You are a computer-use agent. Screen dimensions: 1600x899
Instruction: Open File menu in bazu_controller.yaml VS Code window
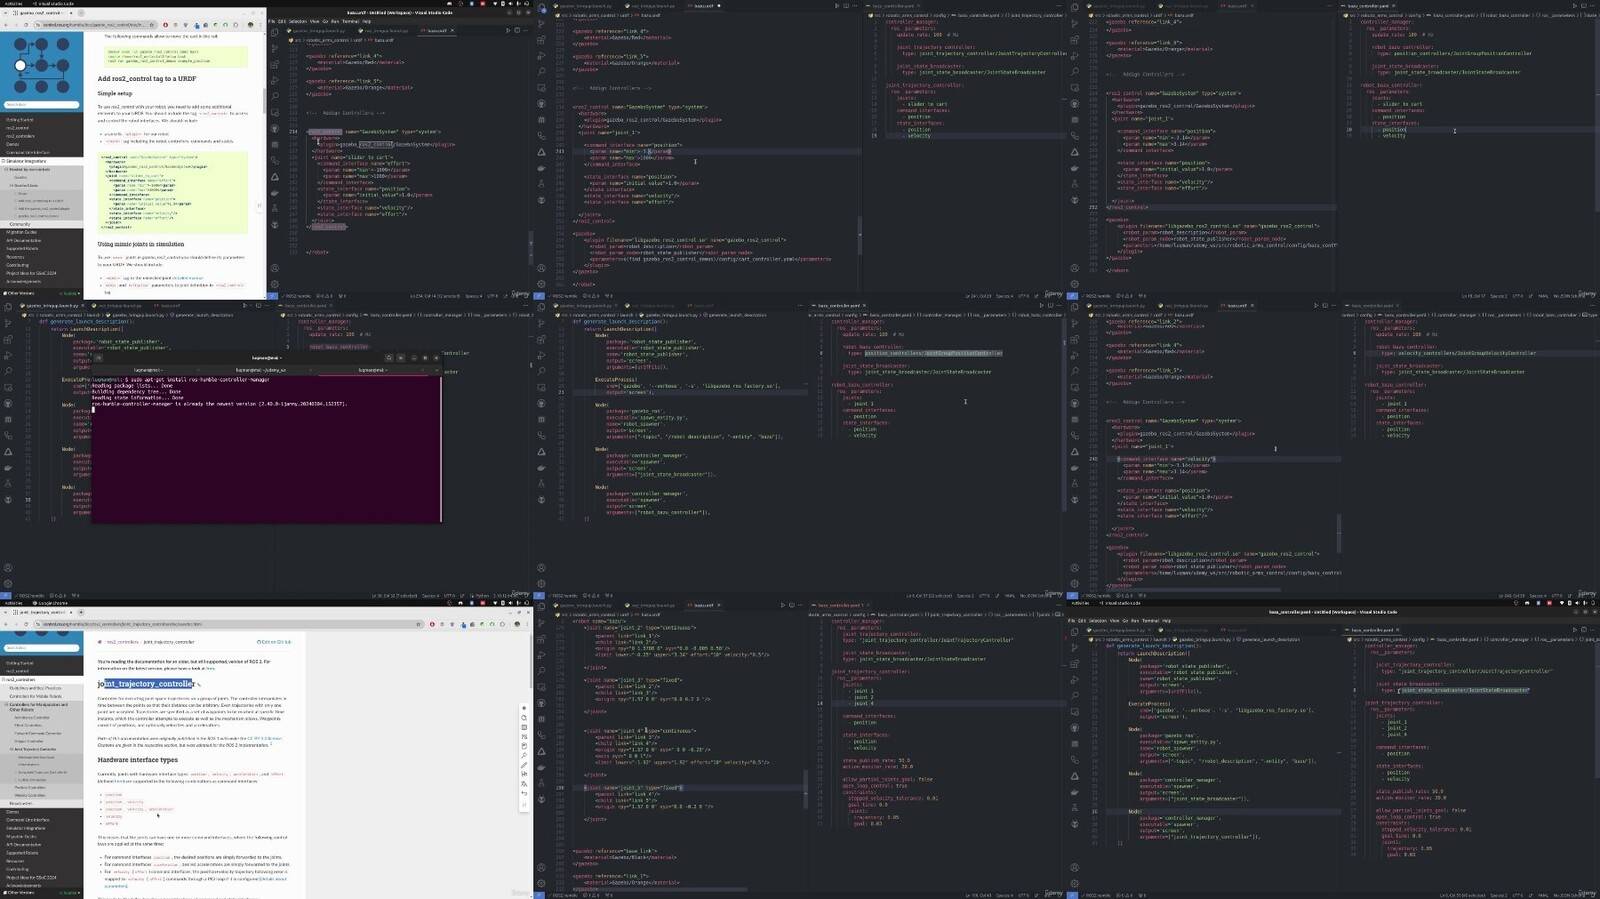(x=1071, y=621)
